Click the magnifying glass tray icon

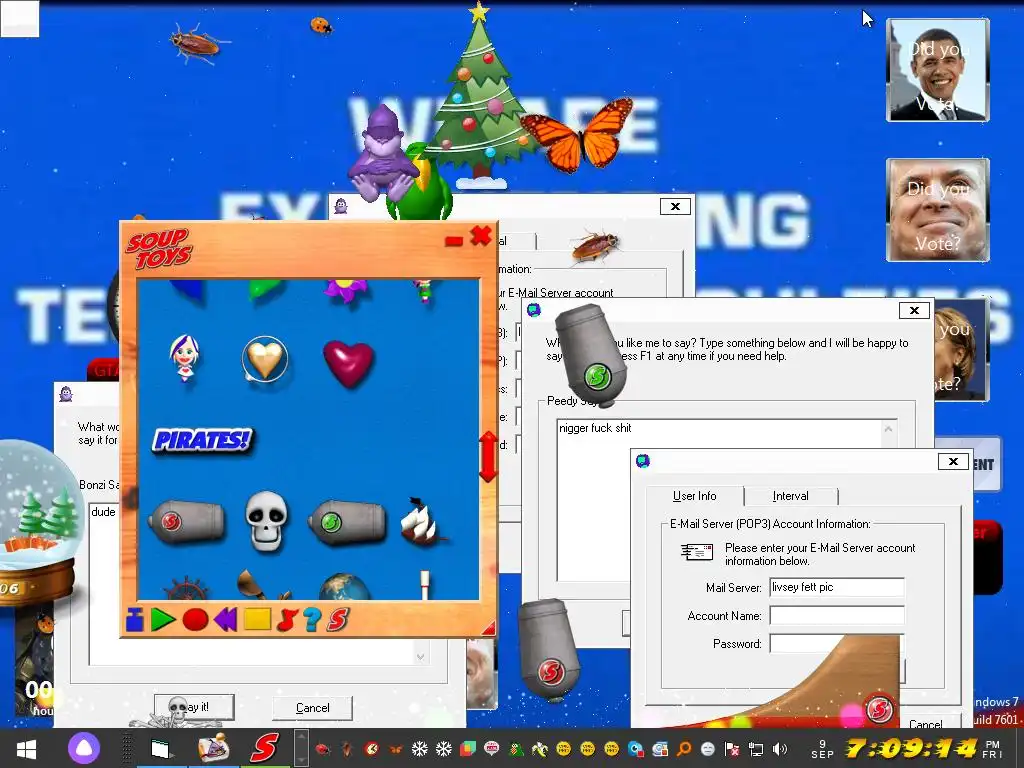(x=684, y=749)
